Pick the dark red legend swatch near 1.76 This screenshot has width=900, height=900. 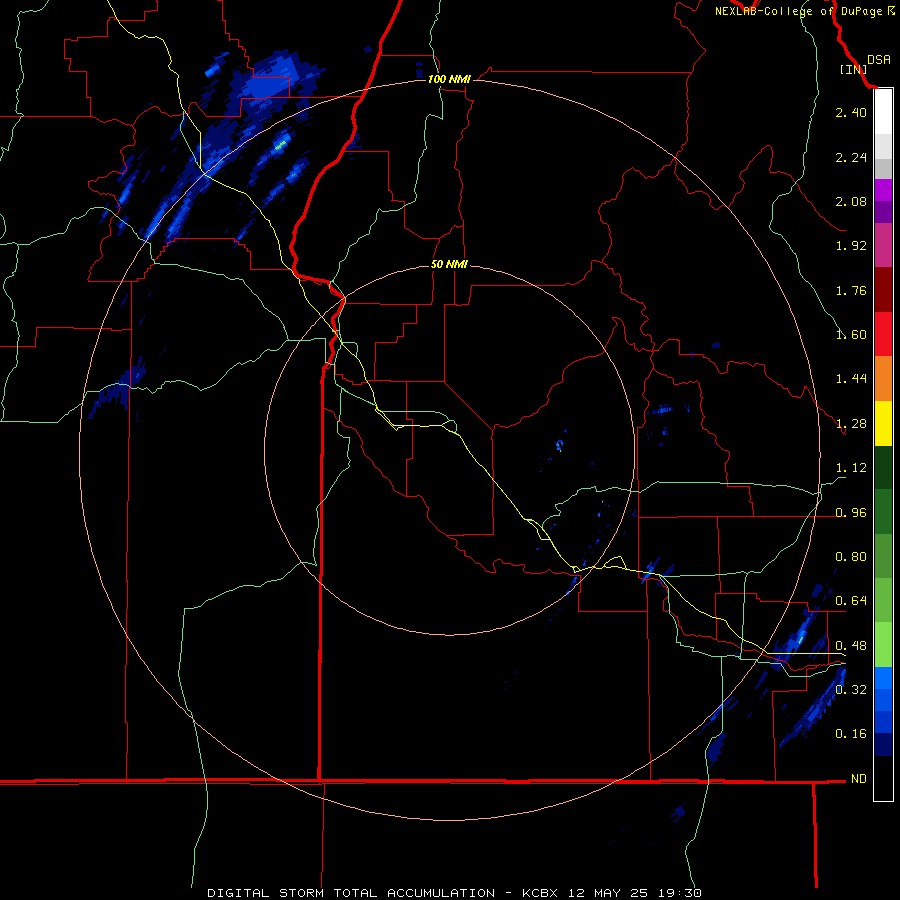(883, 290)
